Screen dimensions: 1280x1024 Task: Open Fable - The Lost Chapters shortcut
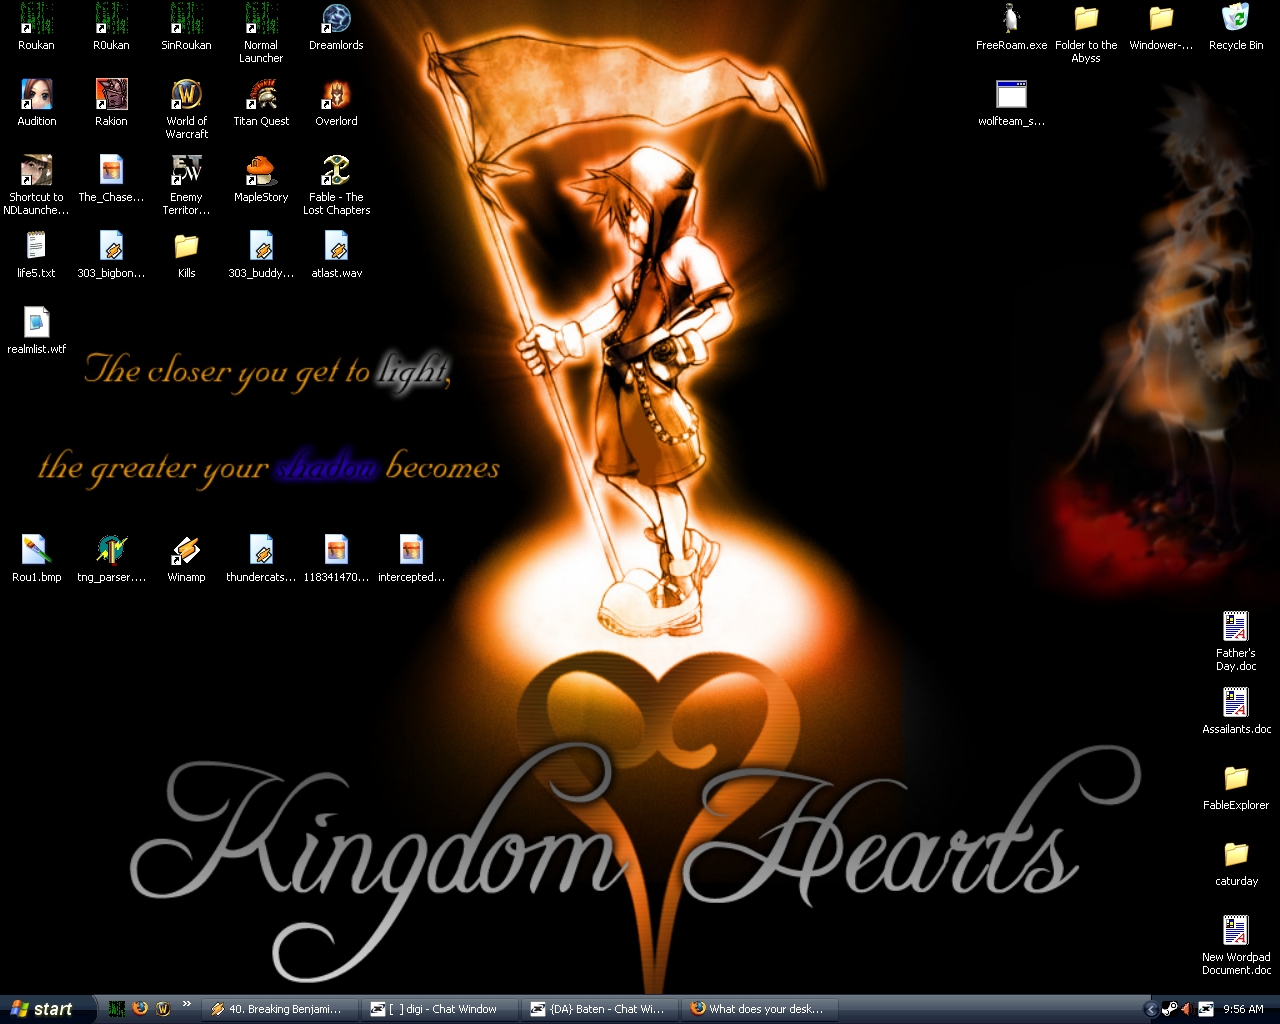point(336,185)
